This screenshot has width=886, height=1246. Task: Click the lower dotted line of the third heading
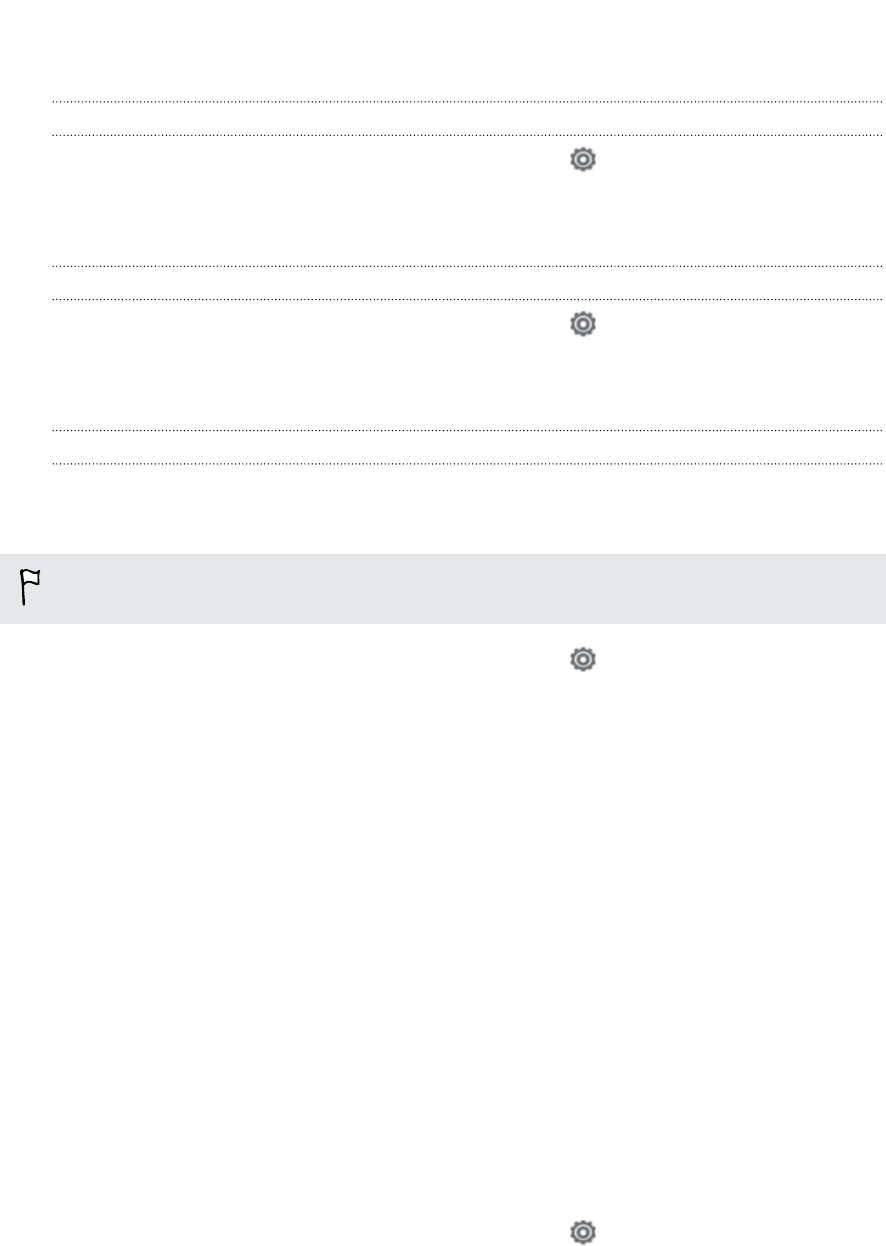tap(467, 463)
